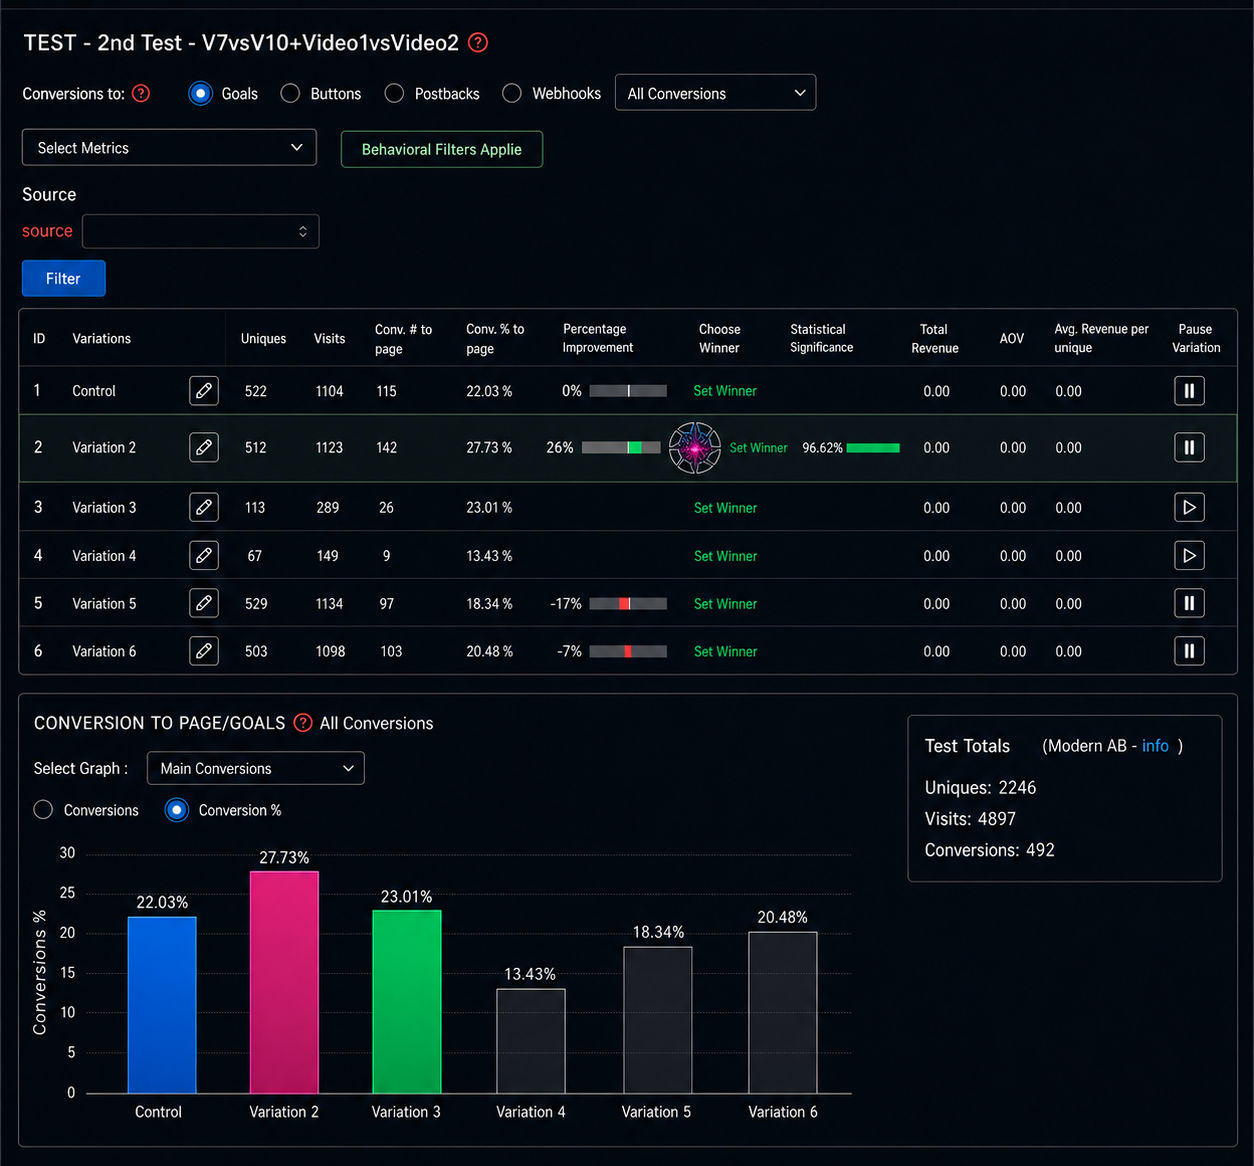Click the Percentage Improvement column header
The height and width of the screenshot is (1166, 1254).
click(598, 338)
